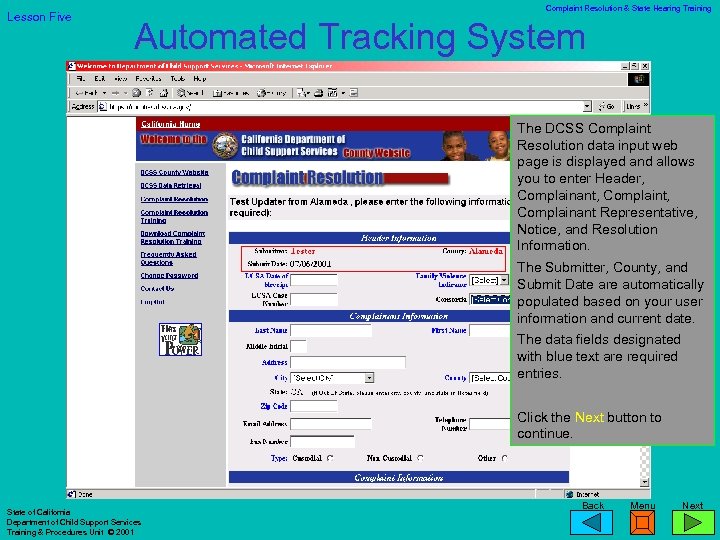720x540 pixels.
Task: Click the blue Back arrow button
Action: point(591,523)
